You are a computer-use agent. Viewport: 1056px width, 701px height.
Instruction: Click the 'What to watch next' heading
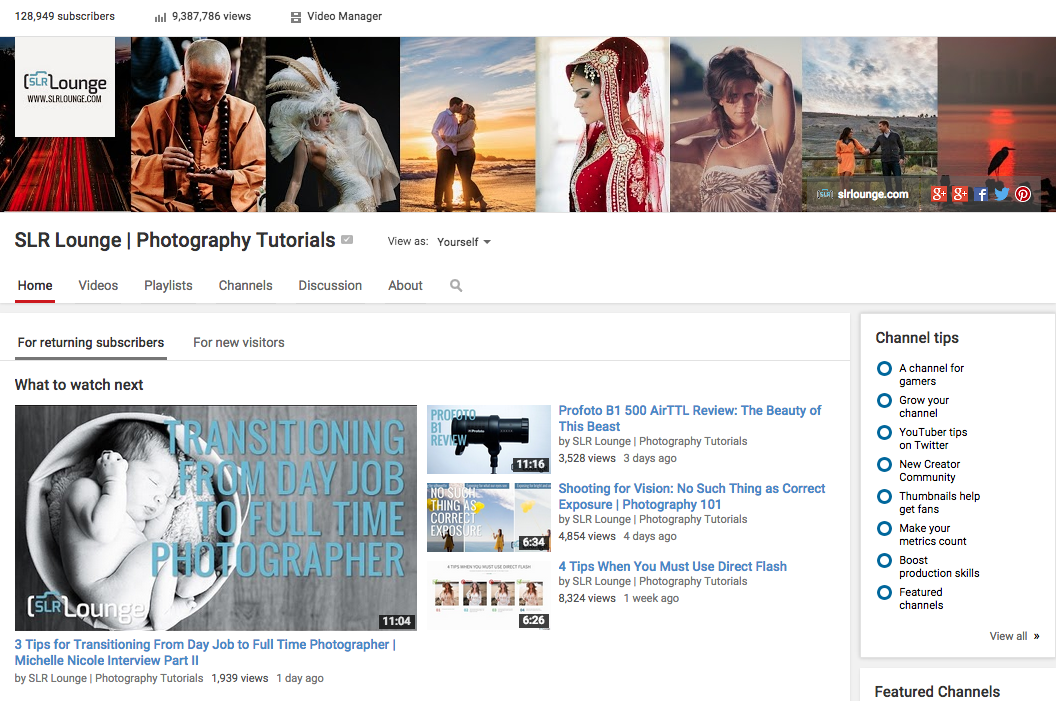point(79,385)
